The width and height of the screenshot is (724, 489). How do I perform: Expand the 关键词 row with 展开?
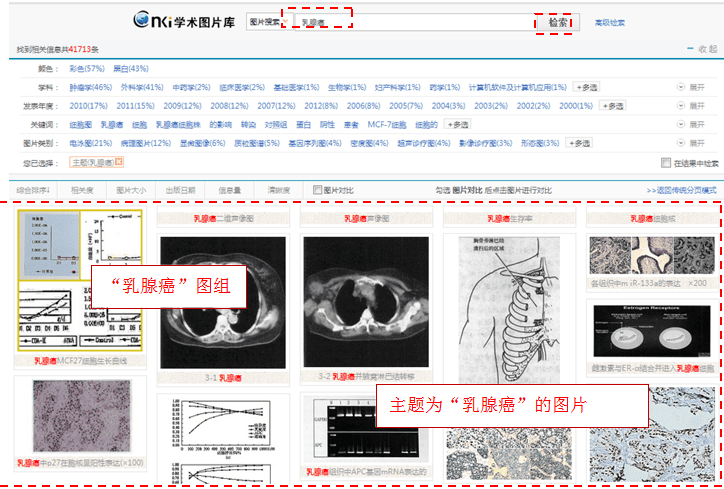pyautogui.click(x=691, y=124)
